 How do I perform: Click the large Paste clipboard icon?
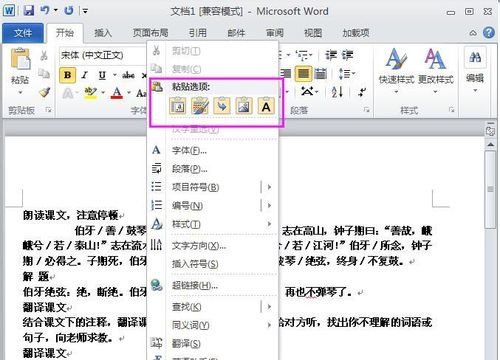pos(20,60)
